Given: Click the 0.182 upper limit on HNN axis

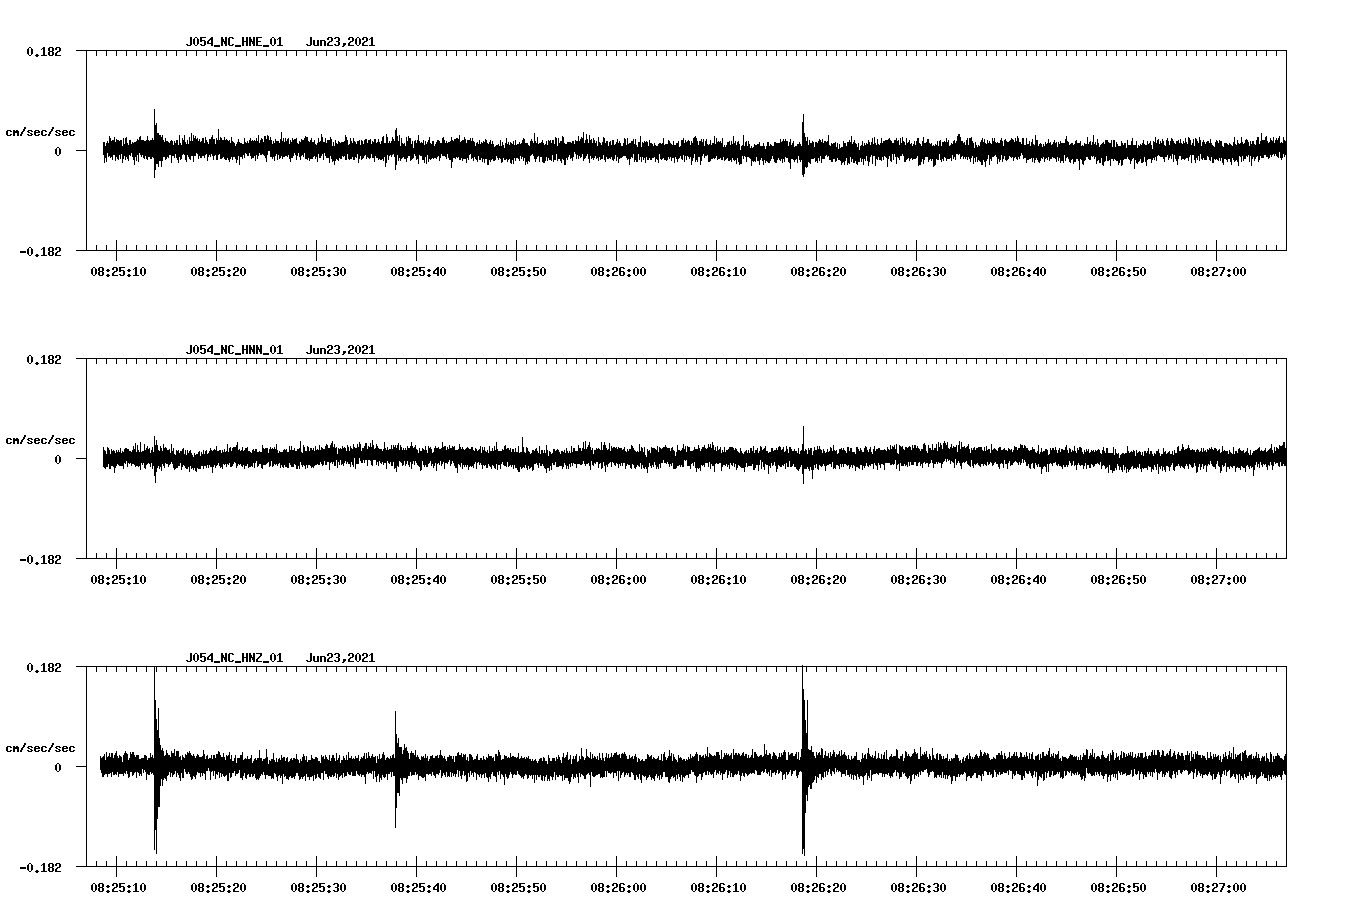Looking at the screenshot, I should click(43, 359).
